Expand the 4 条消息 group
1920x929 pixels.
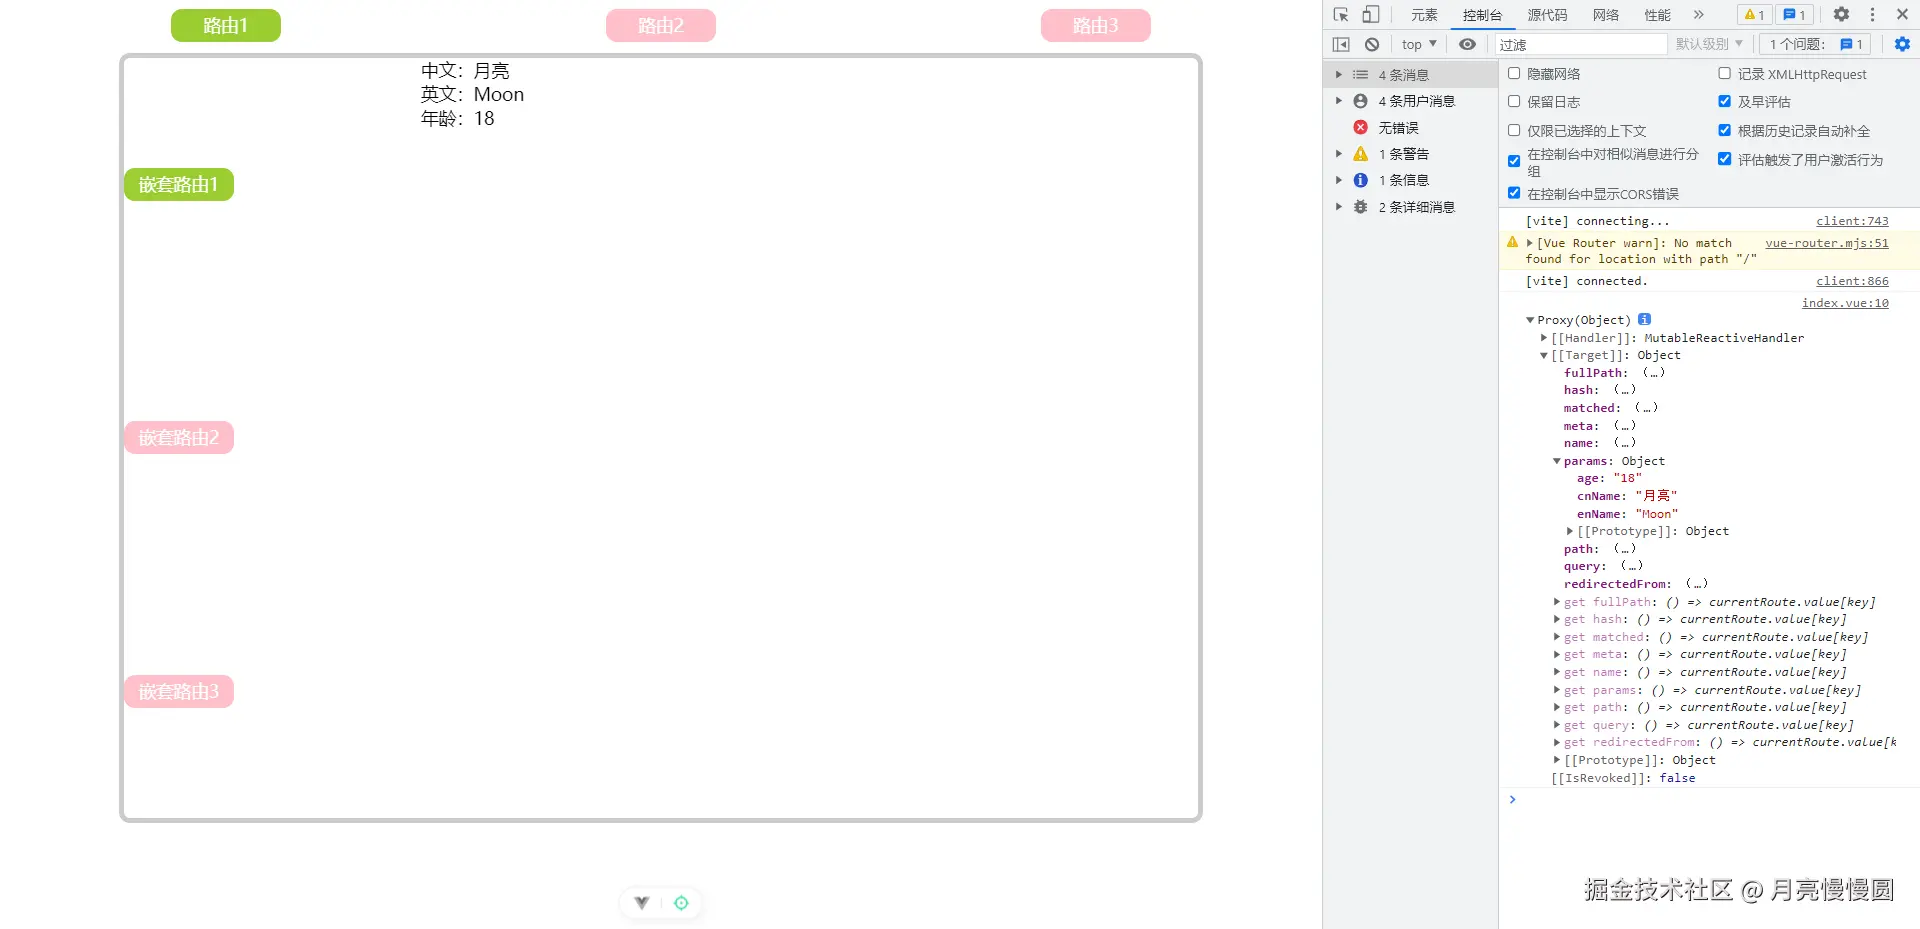coord(1339,75)
